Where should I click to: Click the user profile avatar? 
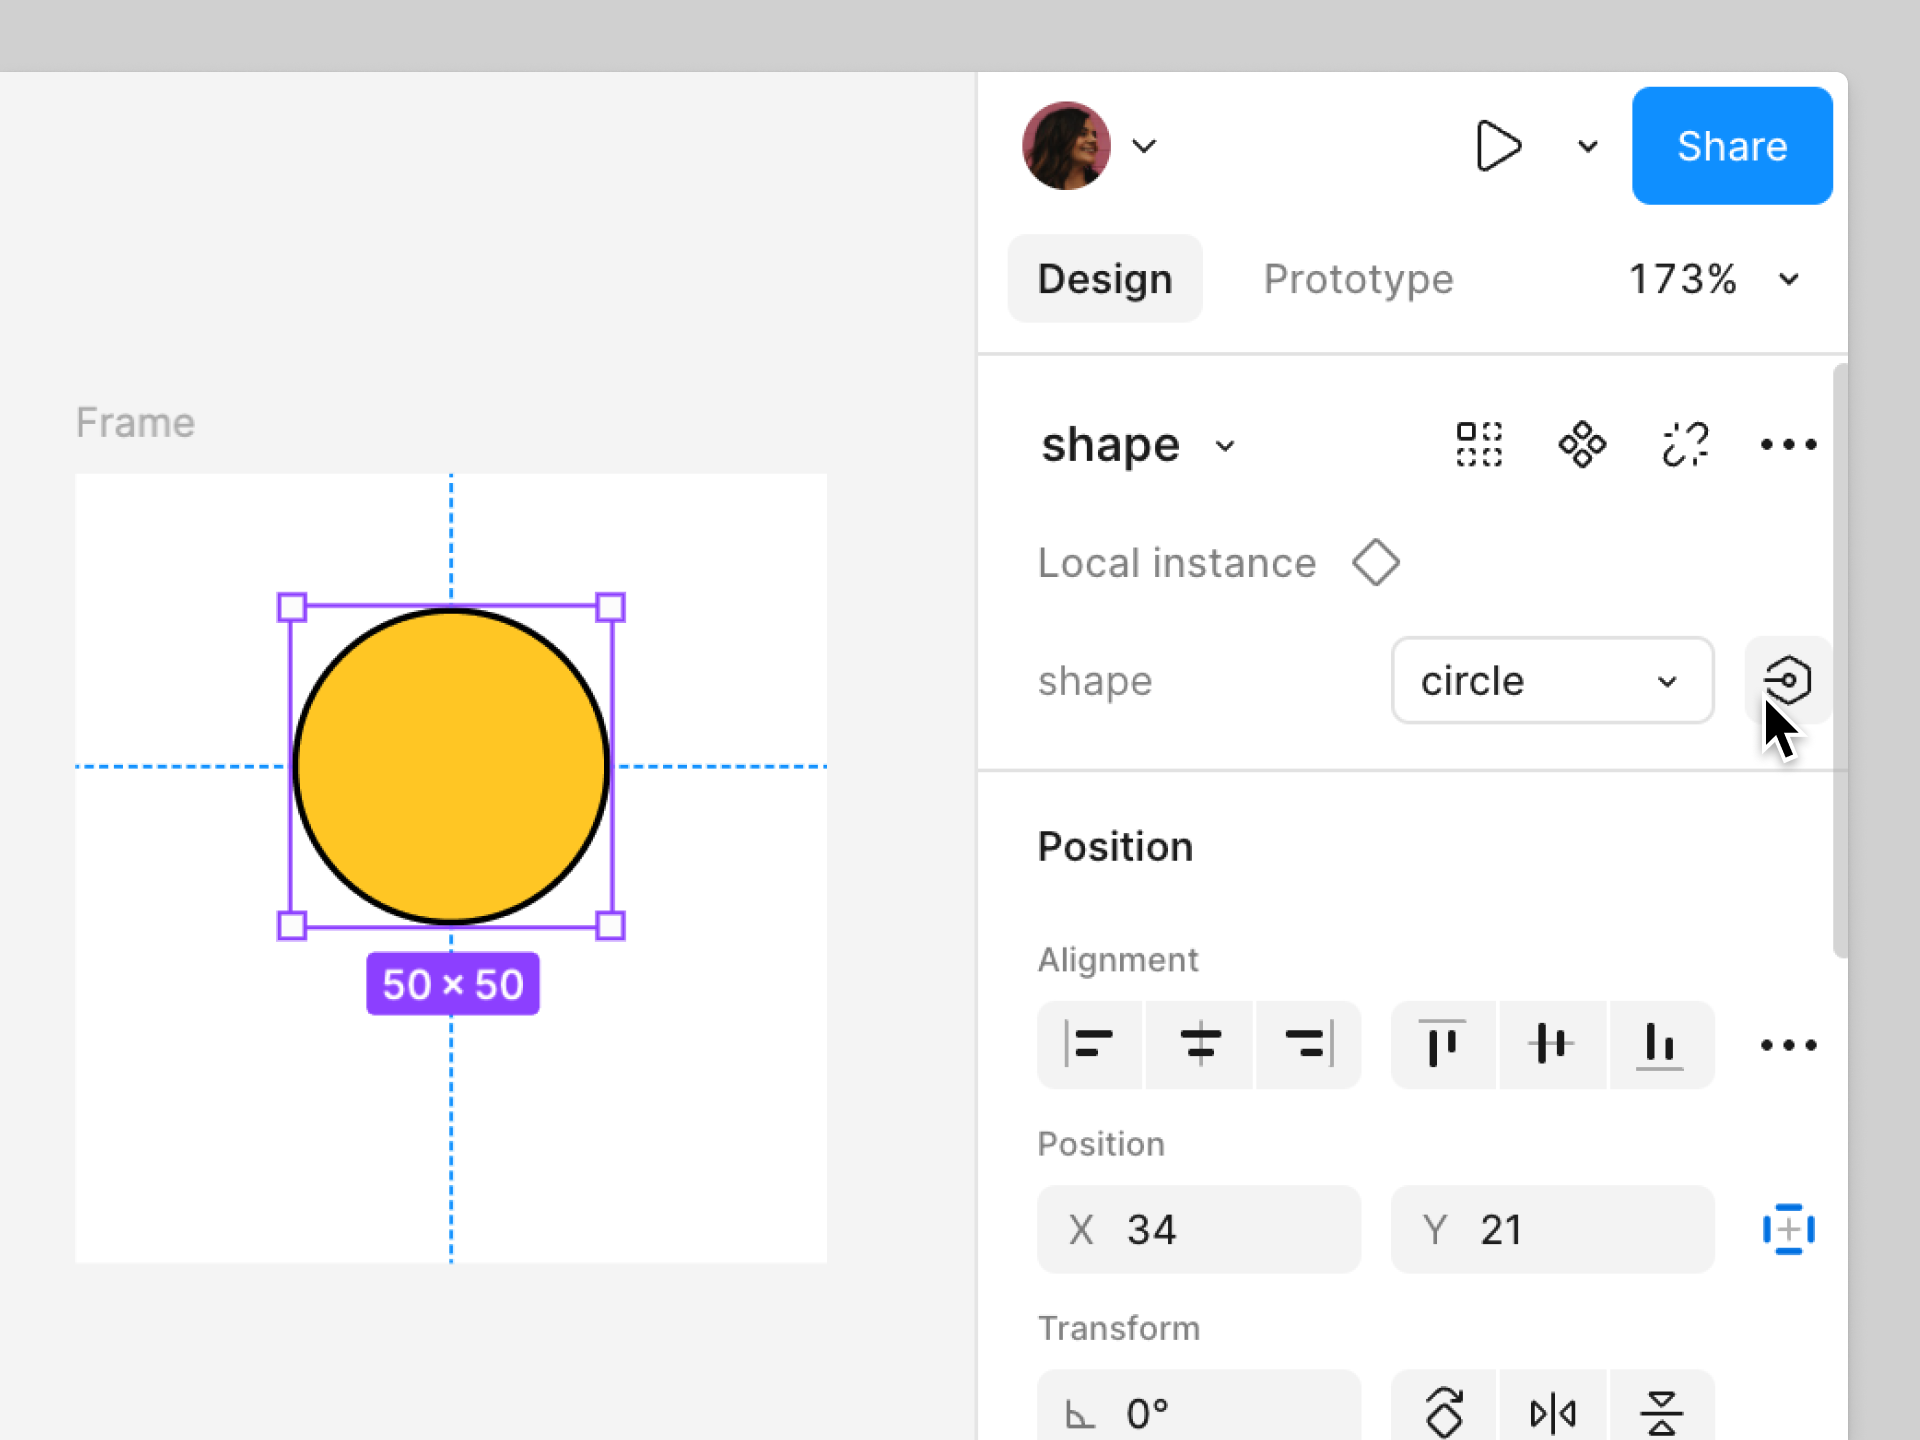[x=1066, y=146]
